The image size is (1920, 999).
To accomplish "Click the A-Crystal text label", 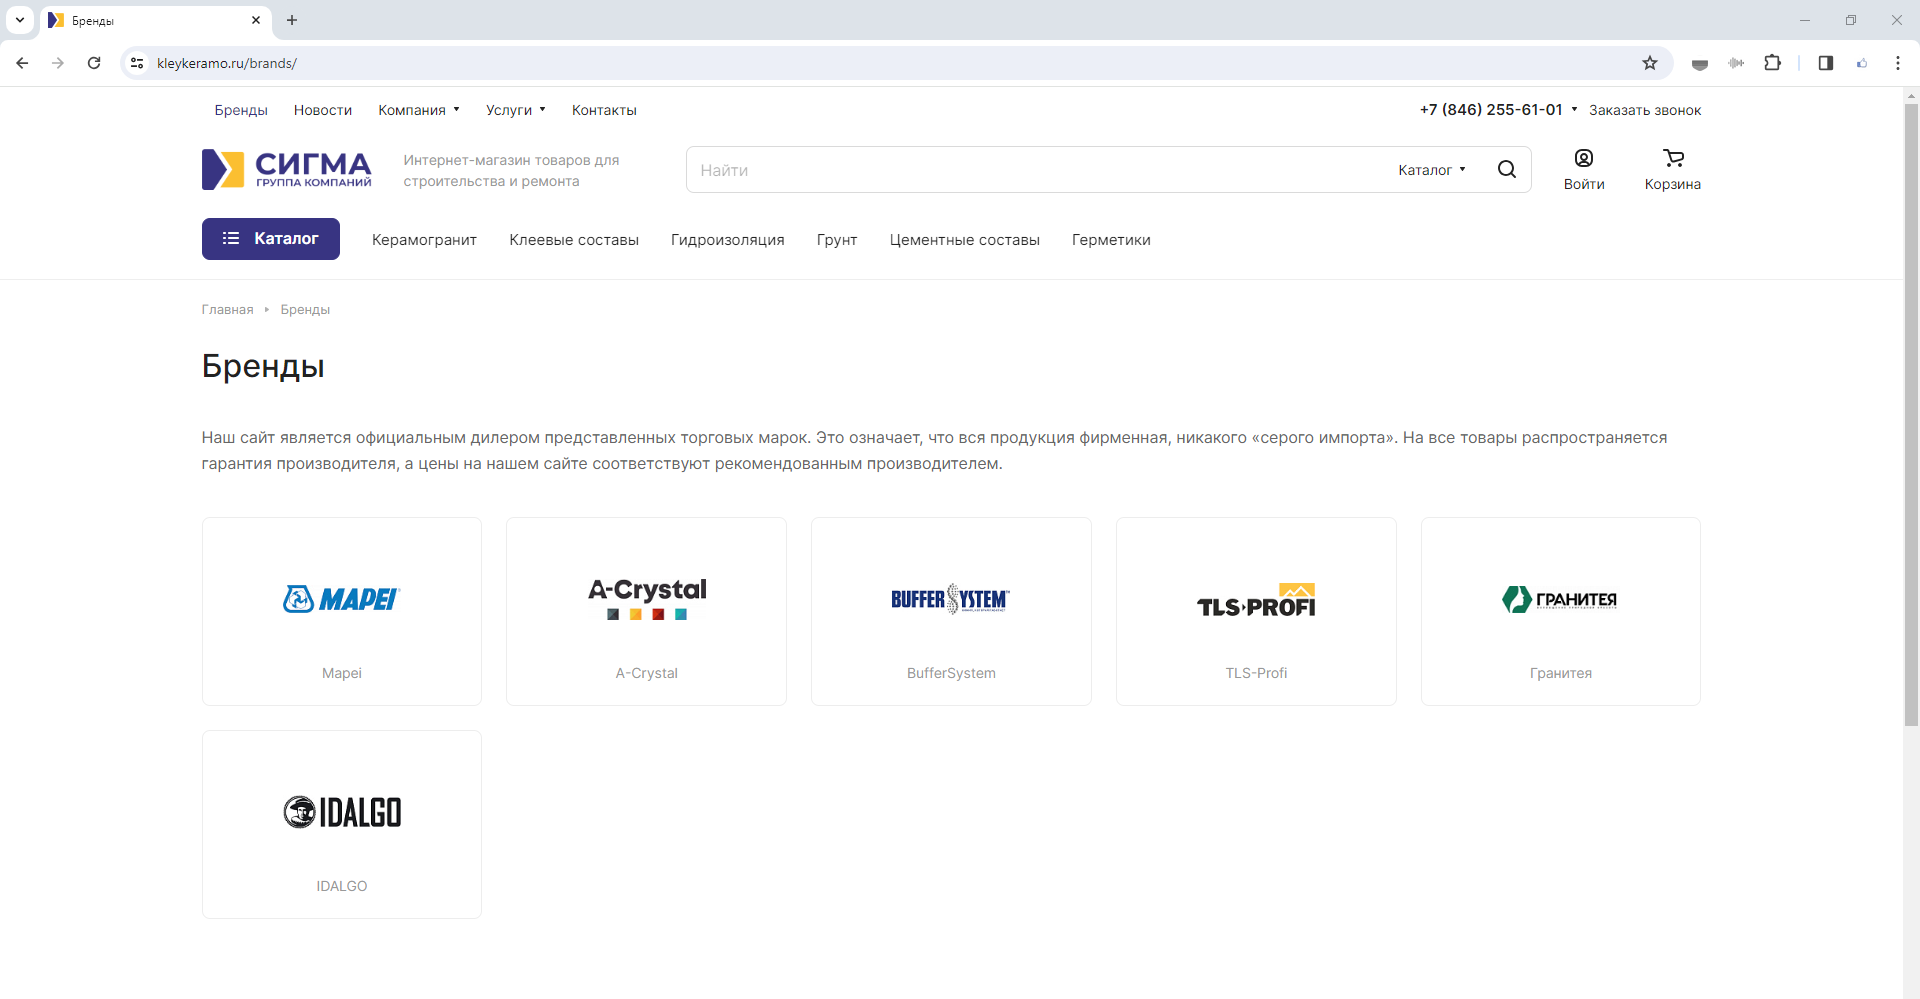I will pos(647,673).
